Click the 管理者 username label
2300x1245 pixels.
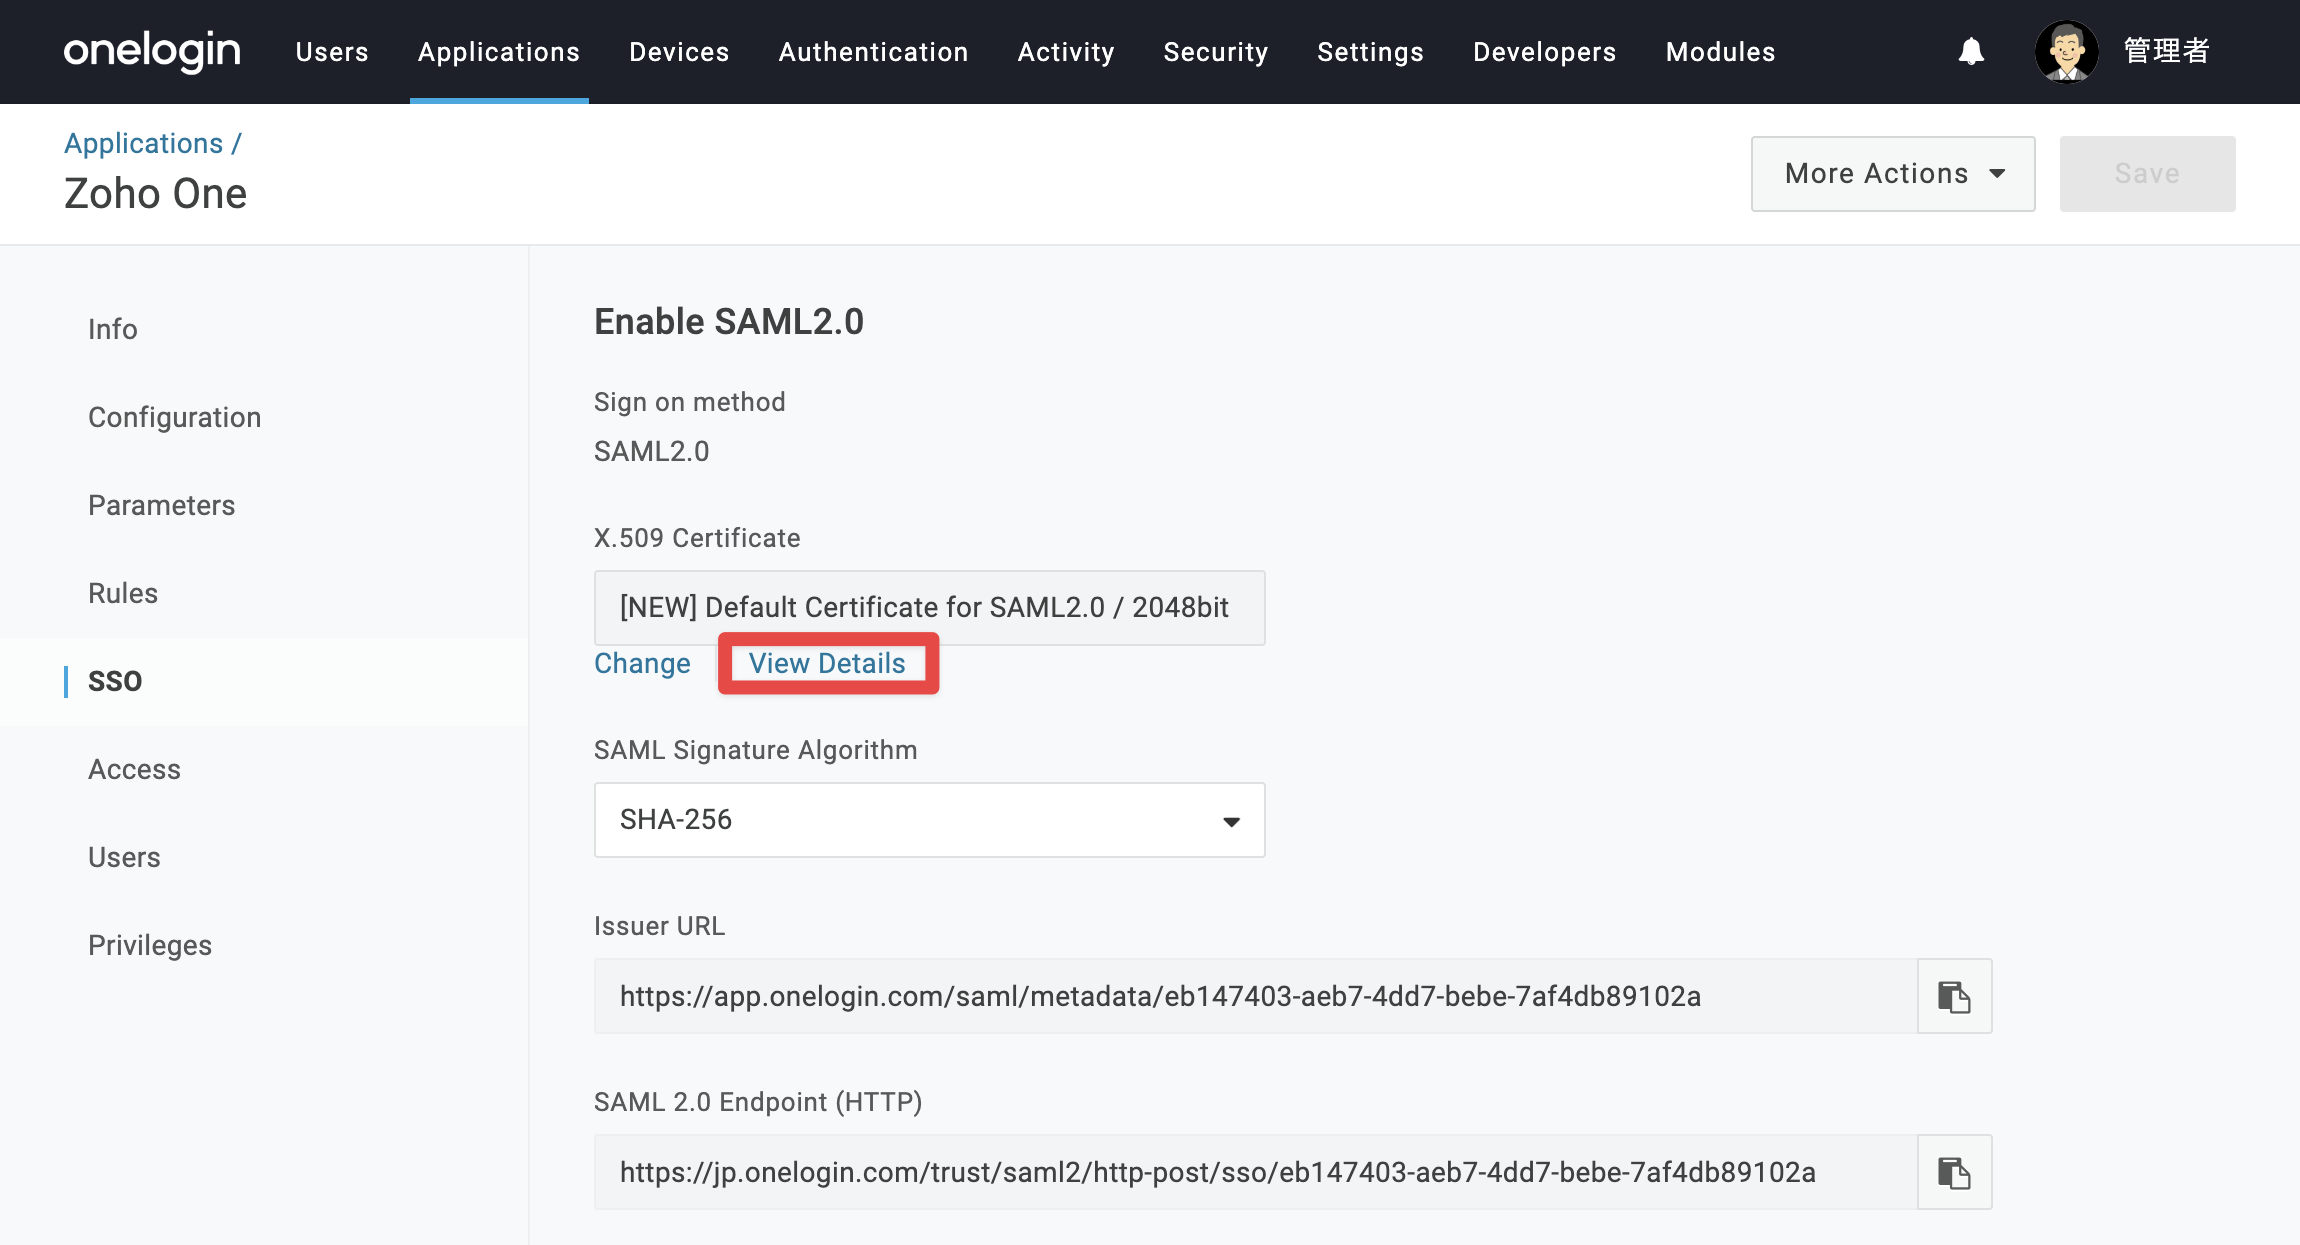coord(2166,51)
